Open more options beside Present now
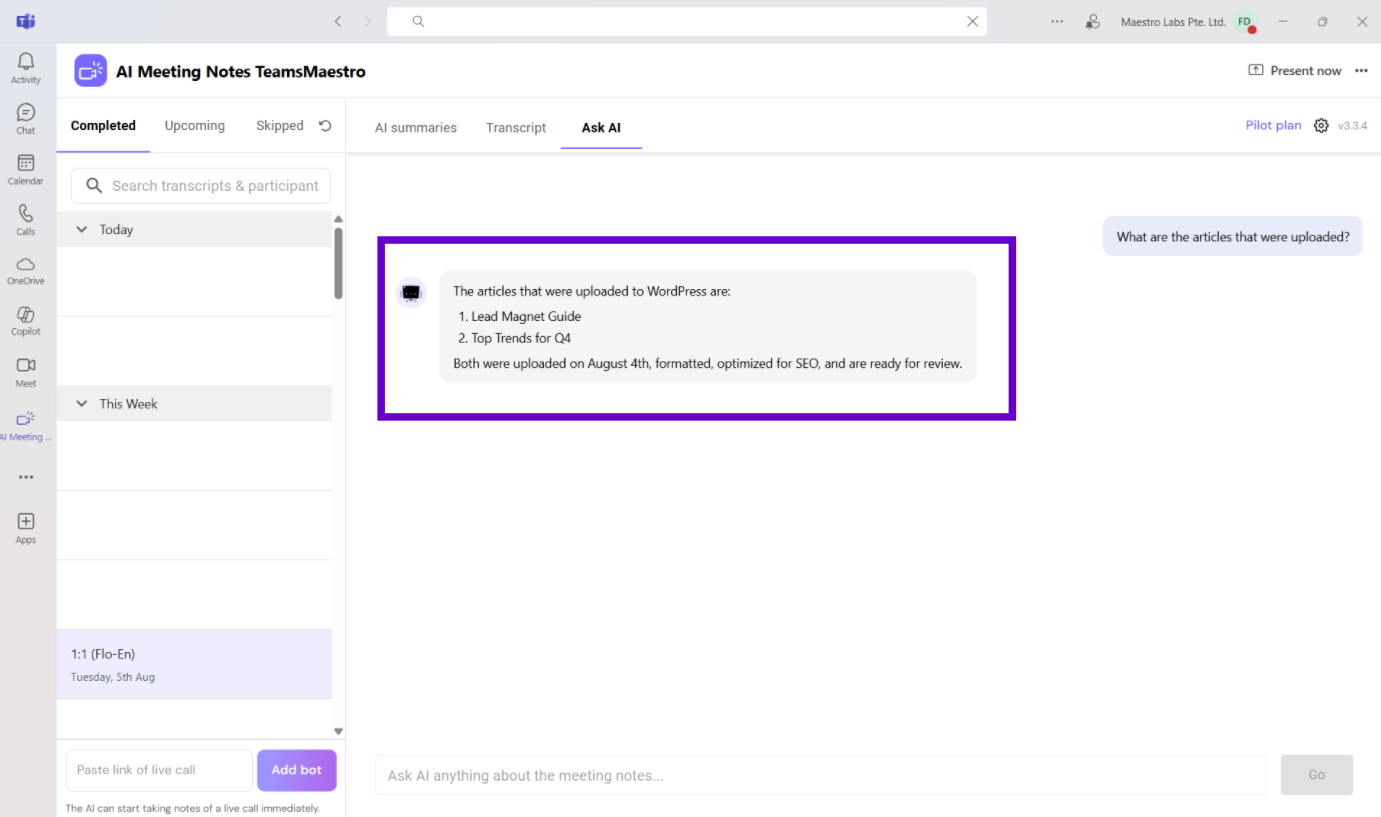The image size is (1381, 817). [x=1361, y=71]
